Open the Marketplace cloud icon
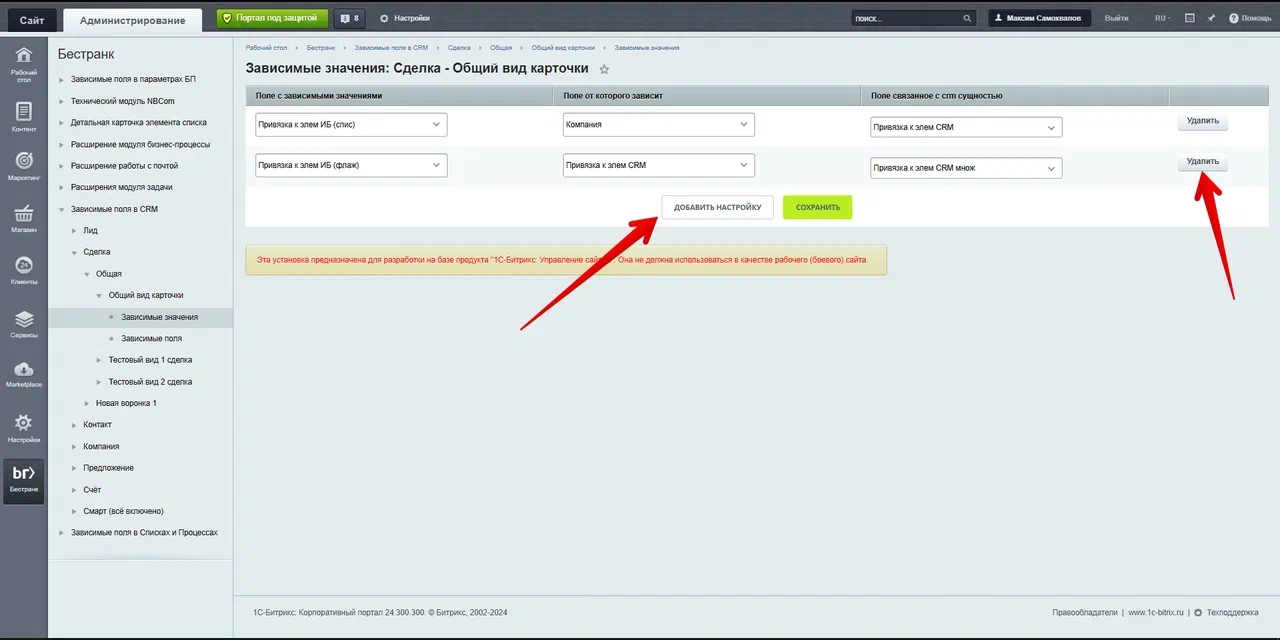The height and width of the screenshot is (640, 1280). [24, 374]
